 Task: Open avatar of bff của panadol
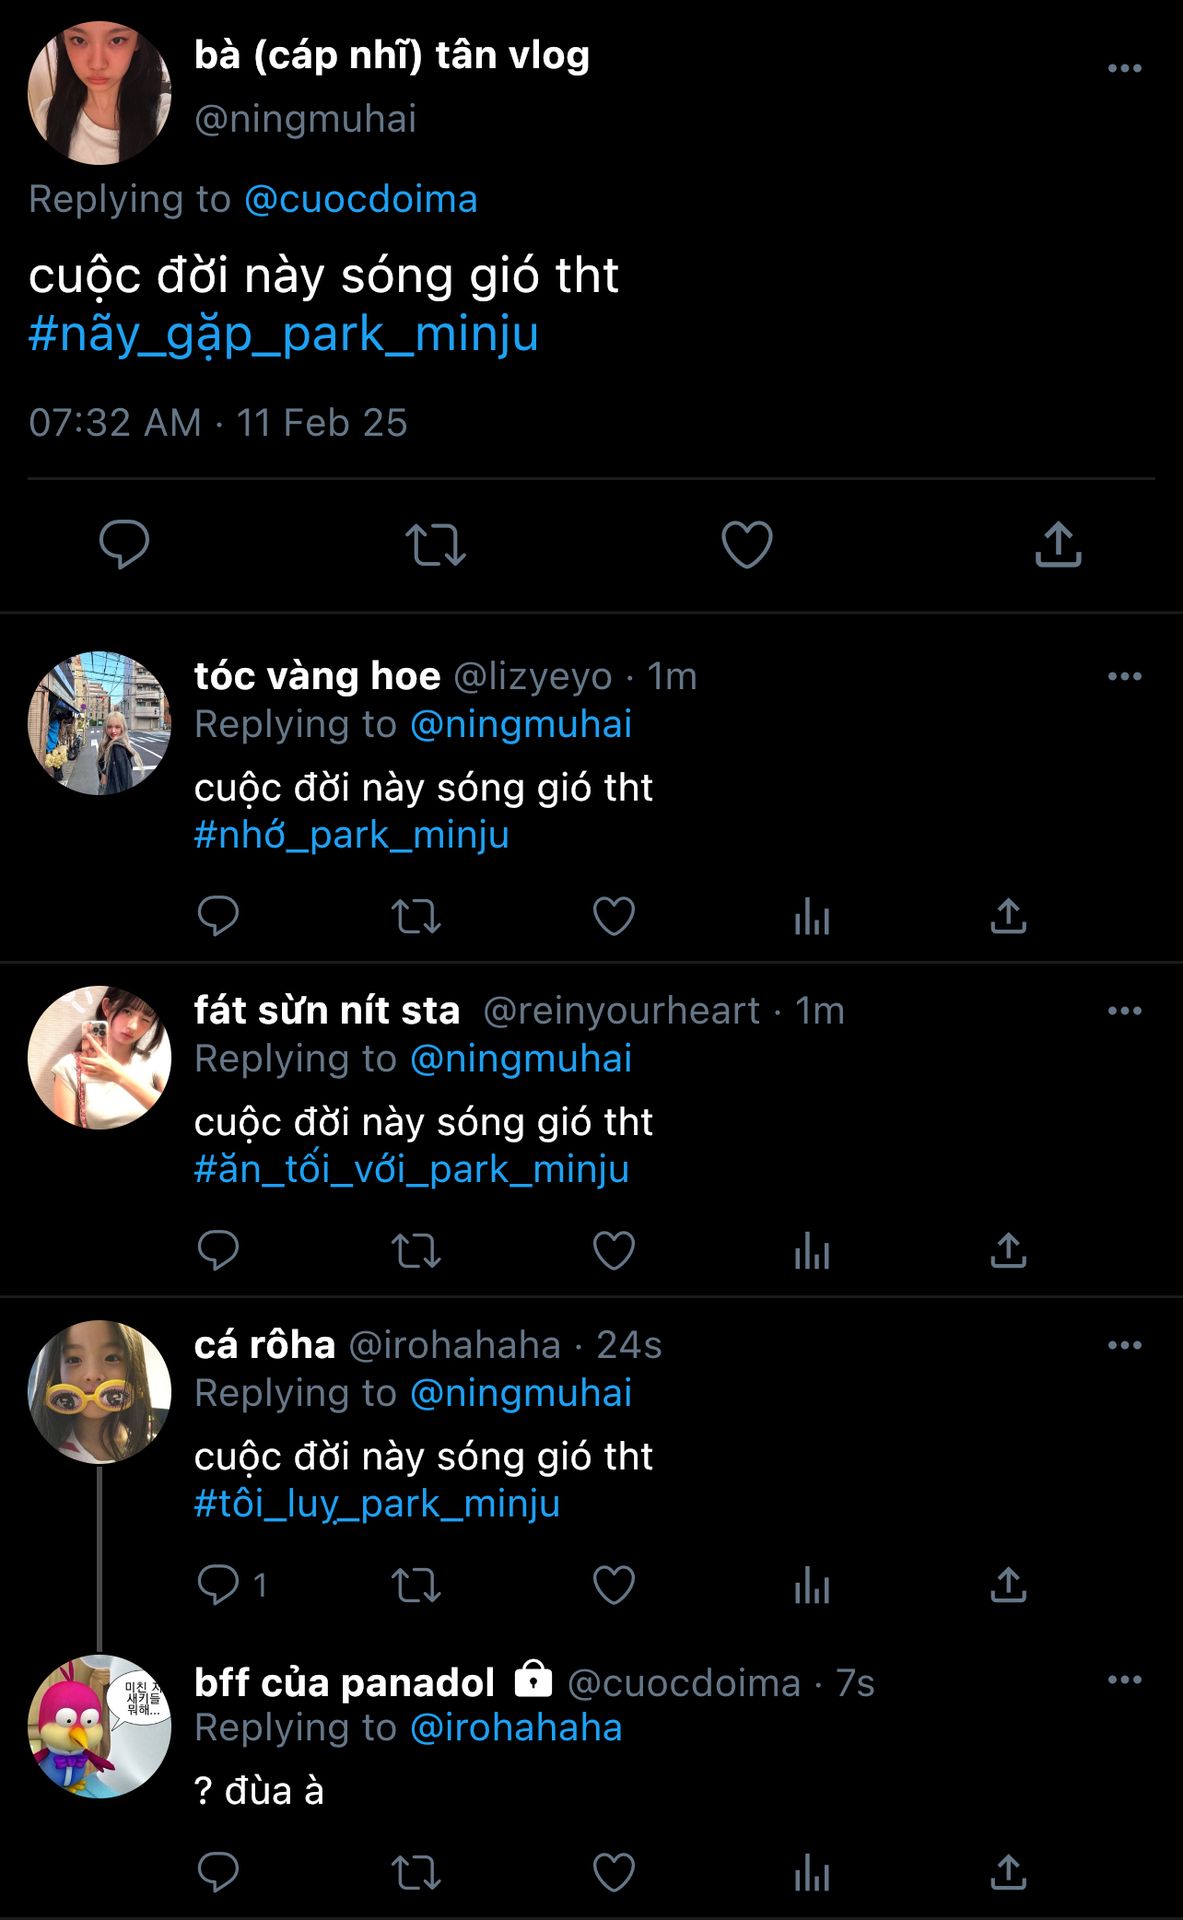click(x=99, y=1726)
